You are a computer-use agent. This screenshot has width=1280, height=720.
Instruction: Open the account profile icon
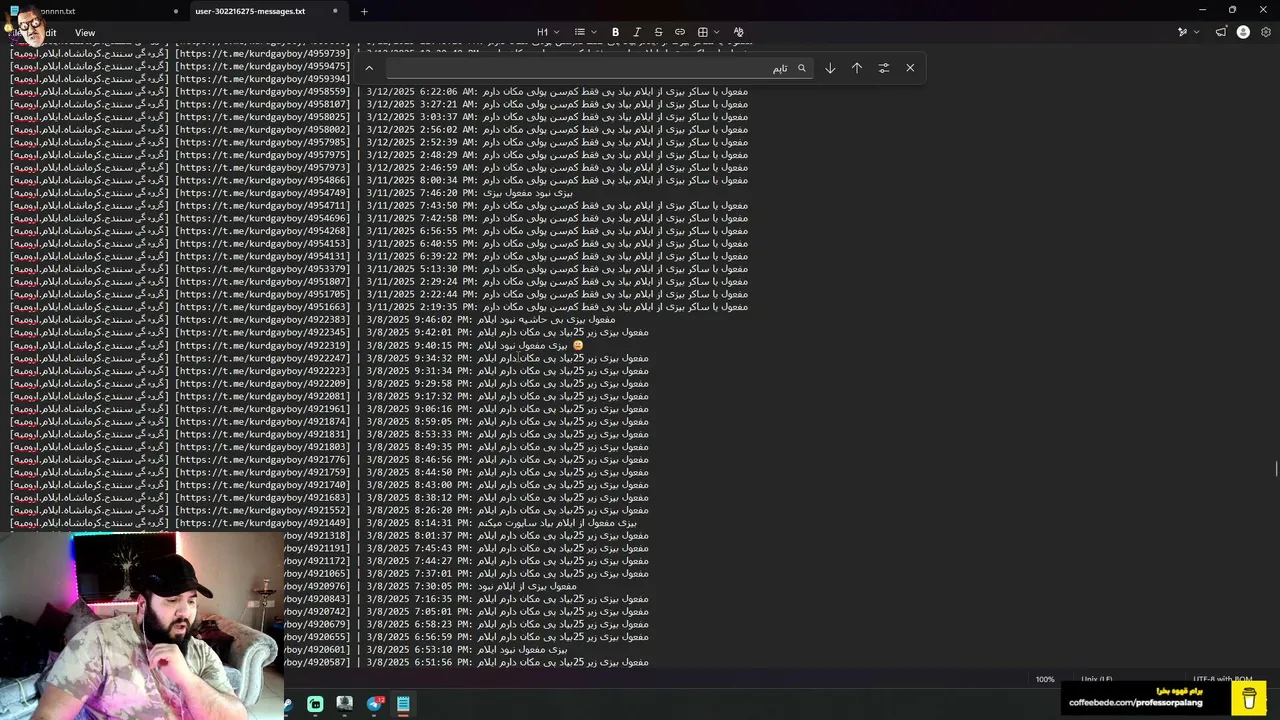click(x=1243, y=32)
